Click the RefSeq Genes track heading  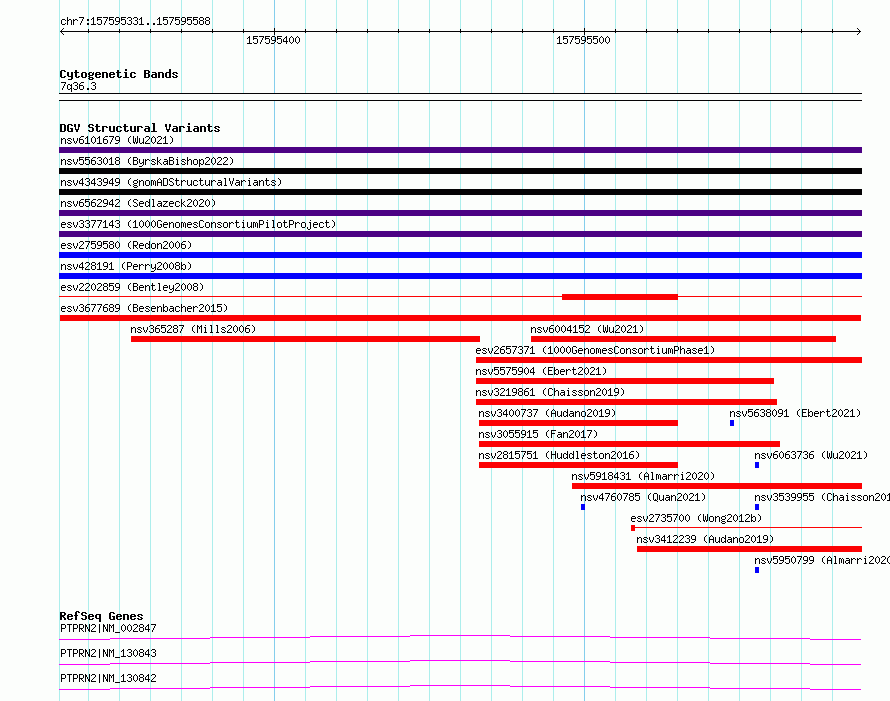pos(102,616)
